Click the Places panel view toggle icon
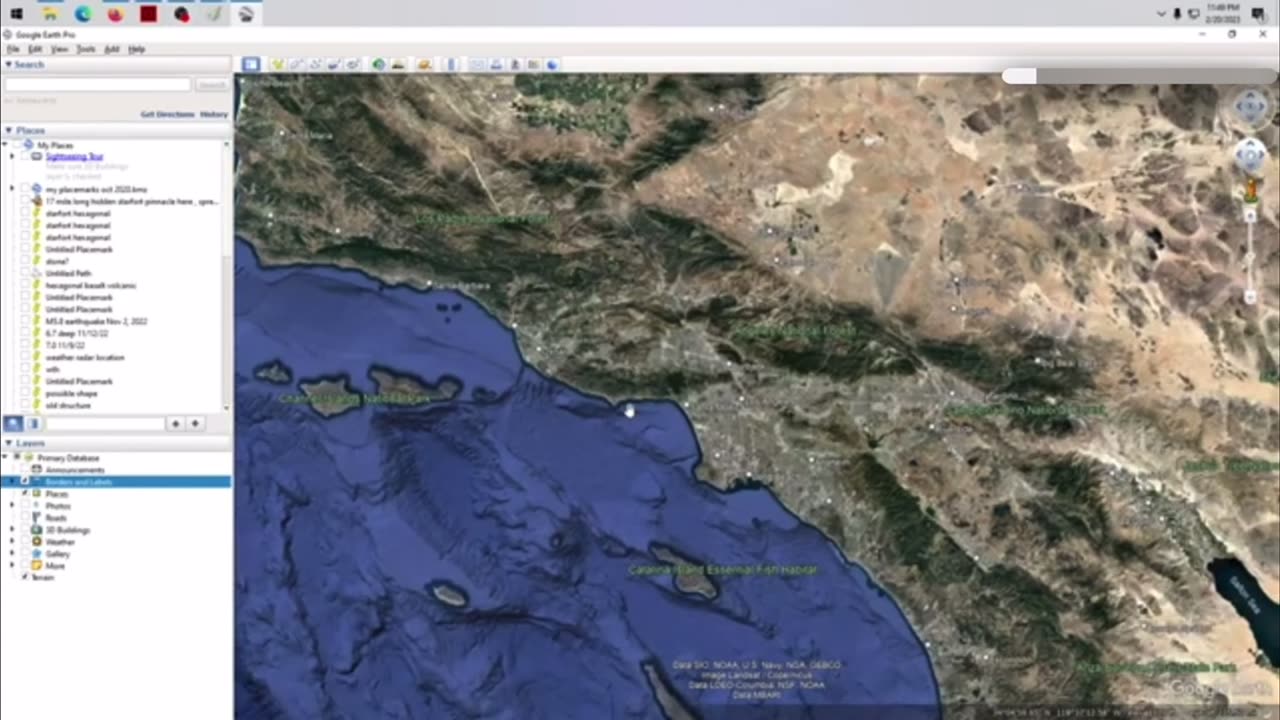 [x=33, y=424]
